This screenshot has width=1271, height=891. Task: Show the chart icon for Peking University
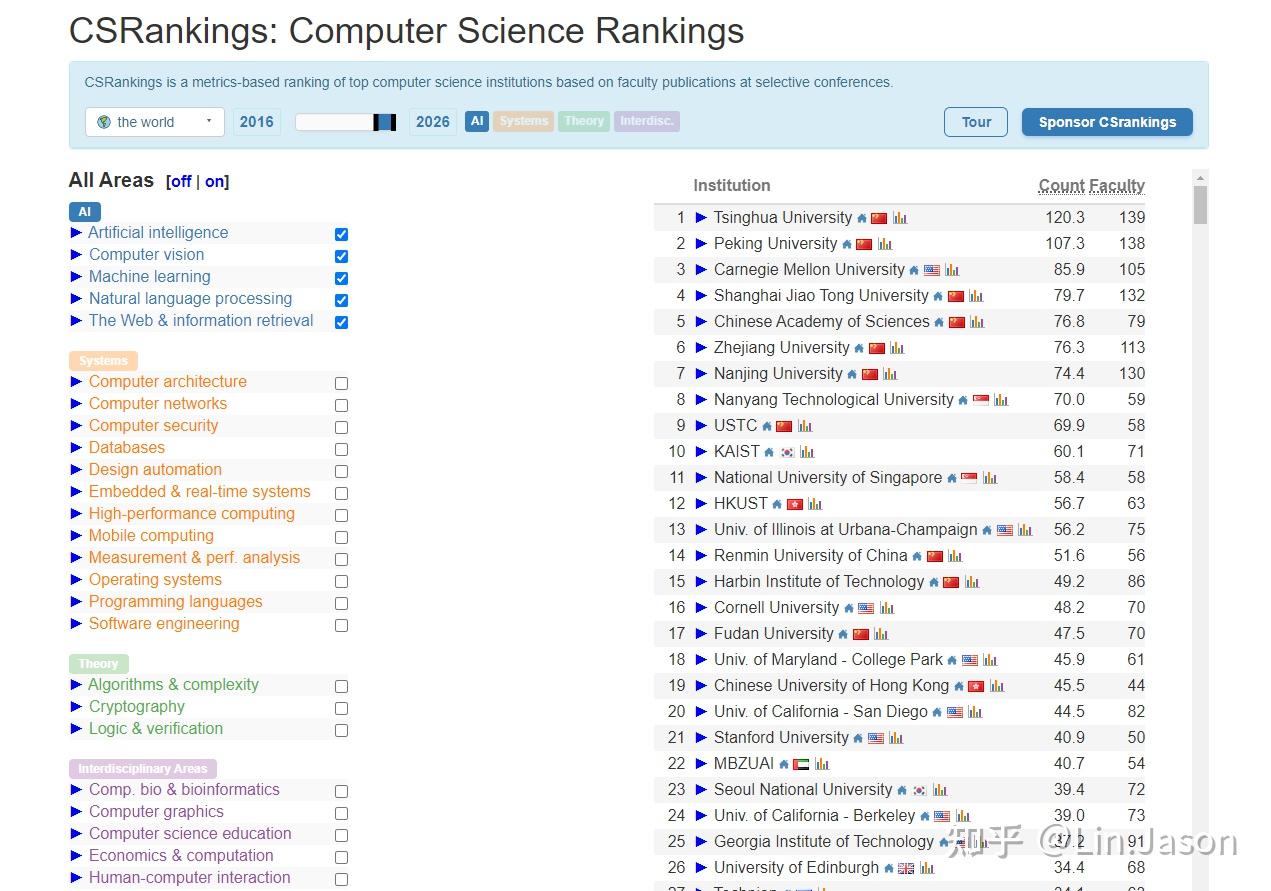tap(885, 244)
